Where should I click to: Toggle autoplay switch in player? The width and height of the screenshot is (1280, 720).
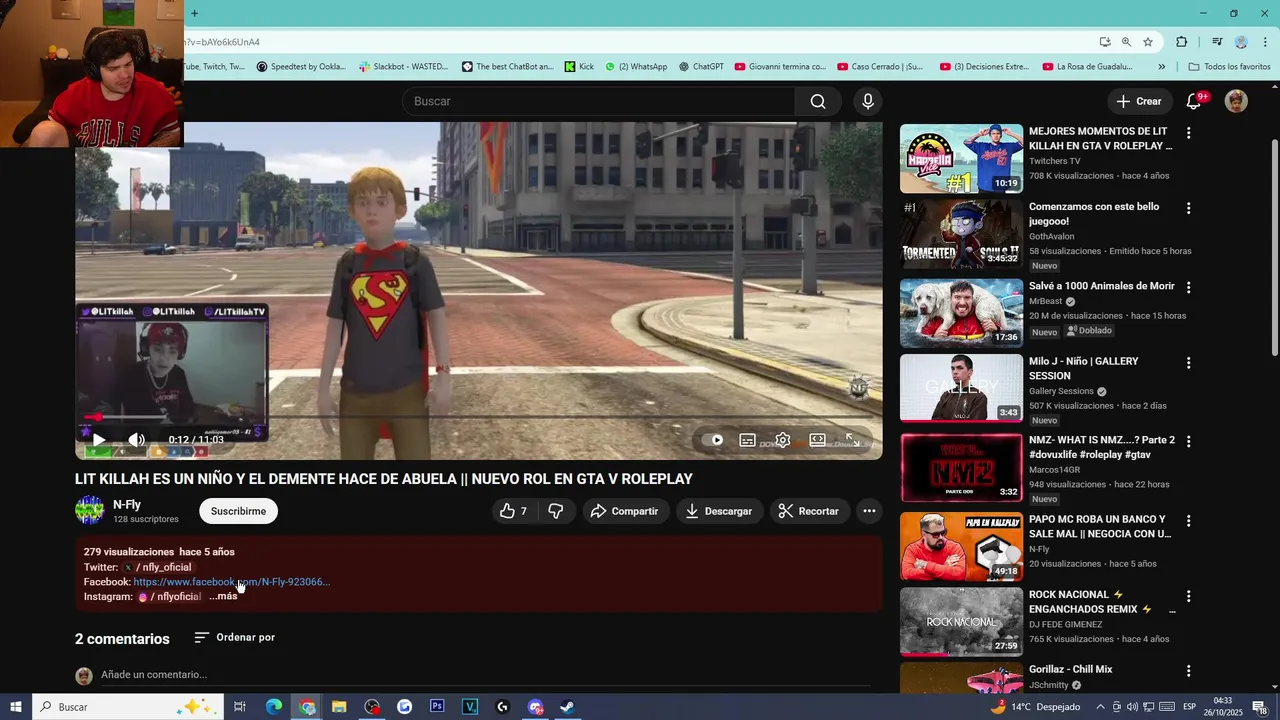pos(714,440)
